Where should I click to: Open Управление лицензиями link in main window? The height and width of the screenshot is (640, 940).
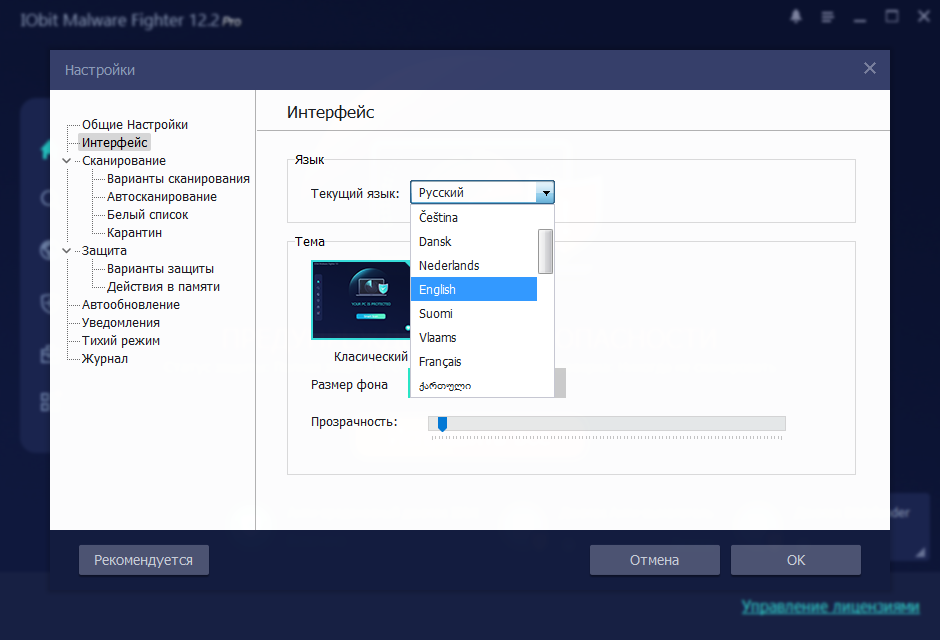pyautogui.click(x=830, y=606)
